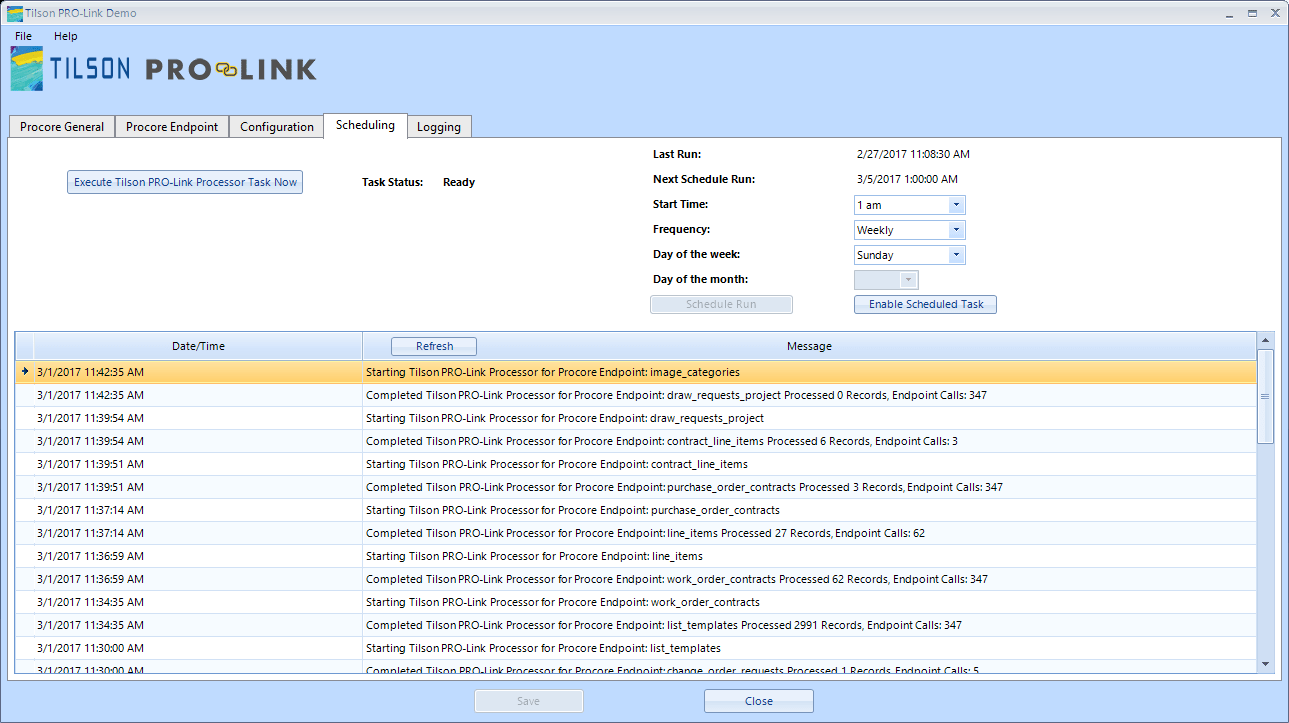
Task: Click the Task Status Ready text
Action: (459, 182)
